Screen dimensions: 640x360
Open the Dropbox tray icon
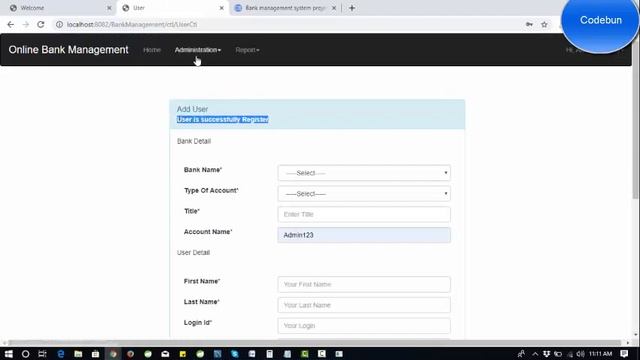(546, 354)
